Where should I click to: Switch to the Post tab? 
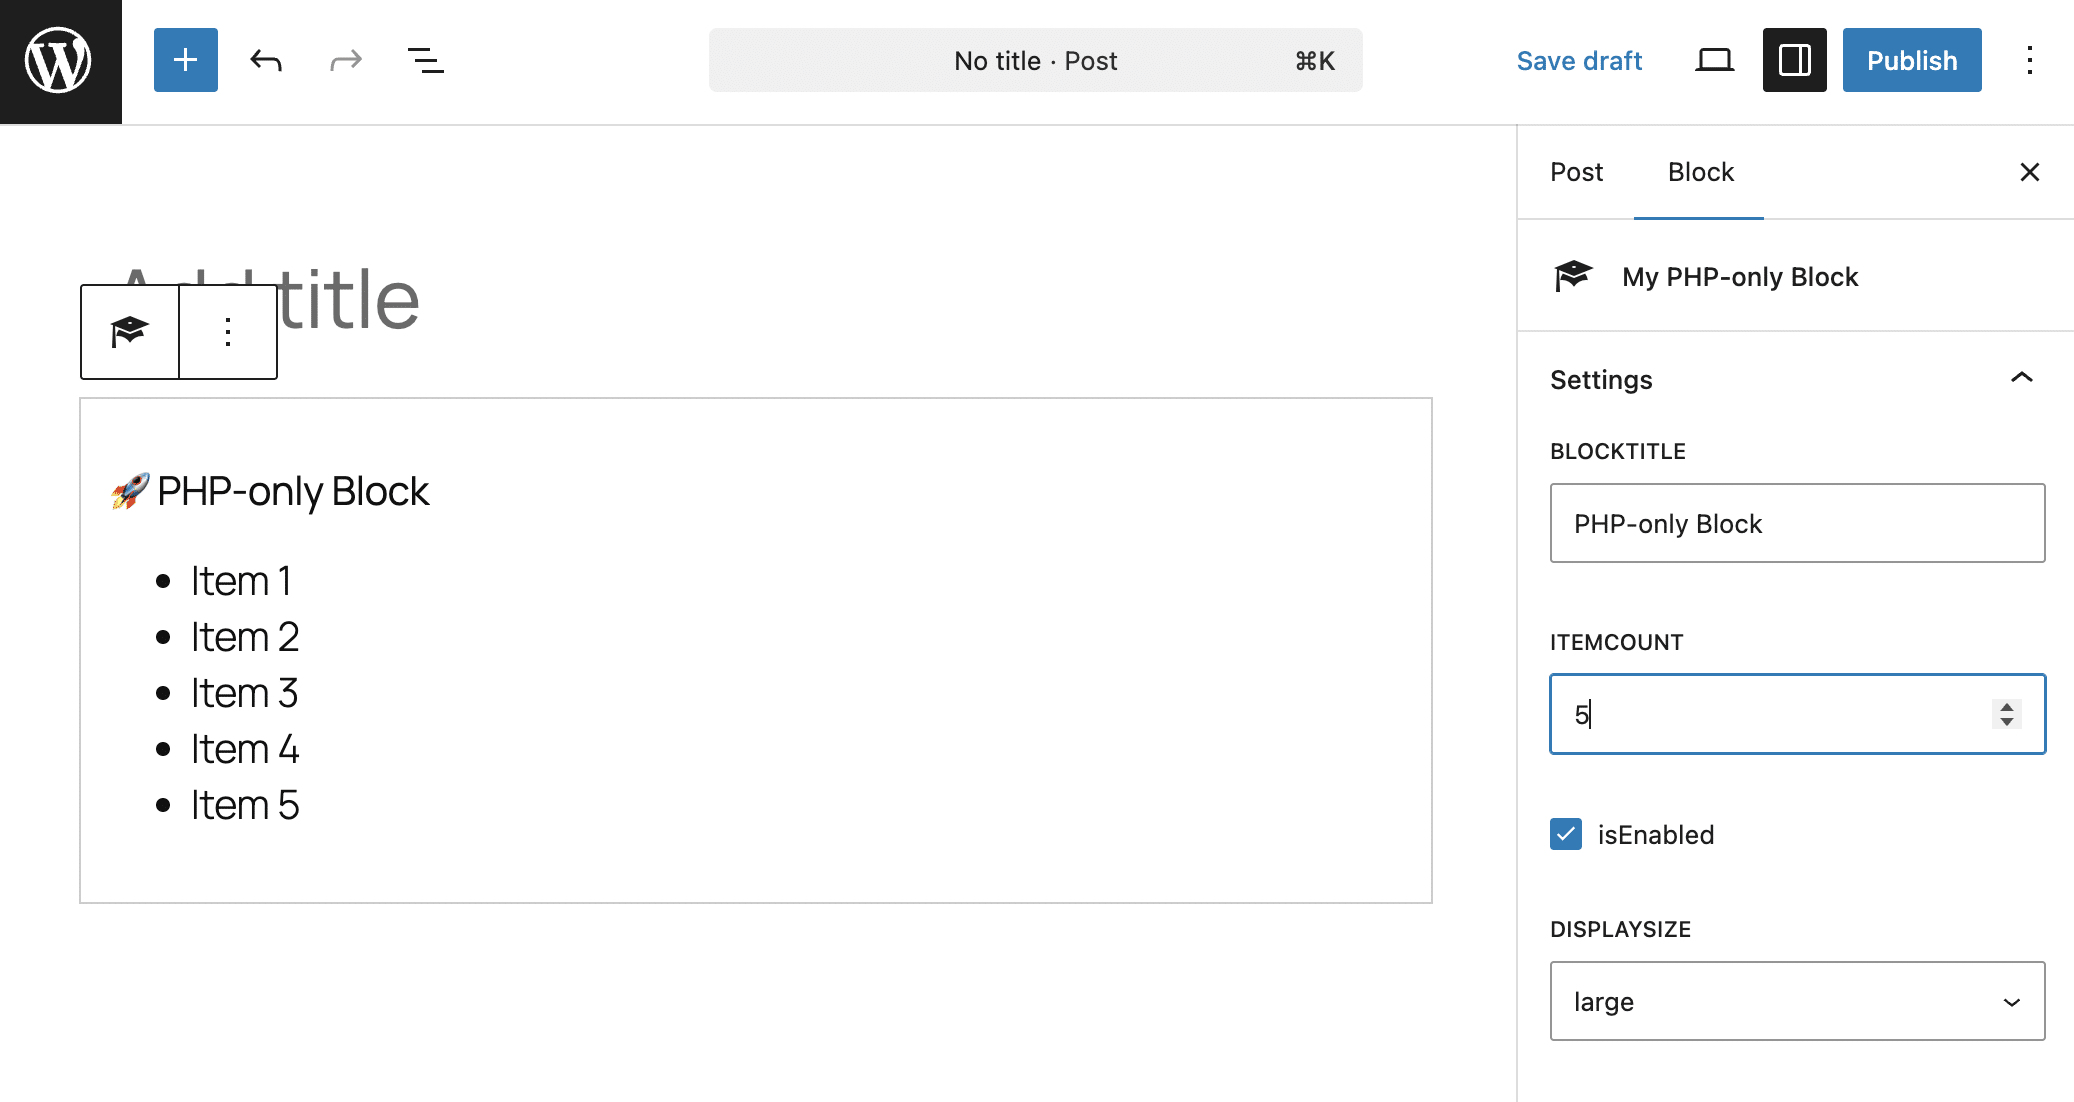point(1575,172)
